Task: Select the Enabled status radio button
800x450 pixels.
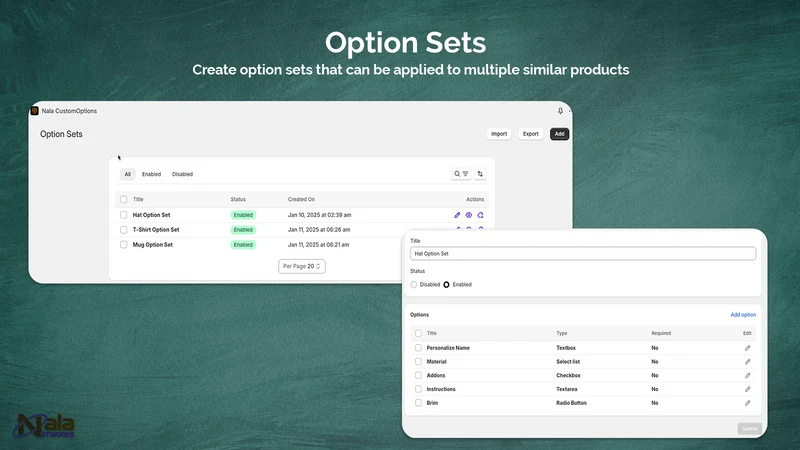Action: point(446,285)
